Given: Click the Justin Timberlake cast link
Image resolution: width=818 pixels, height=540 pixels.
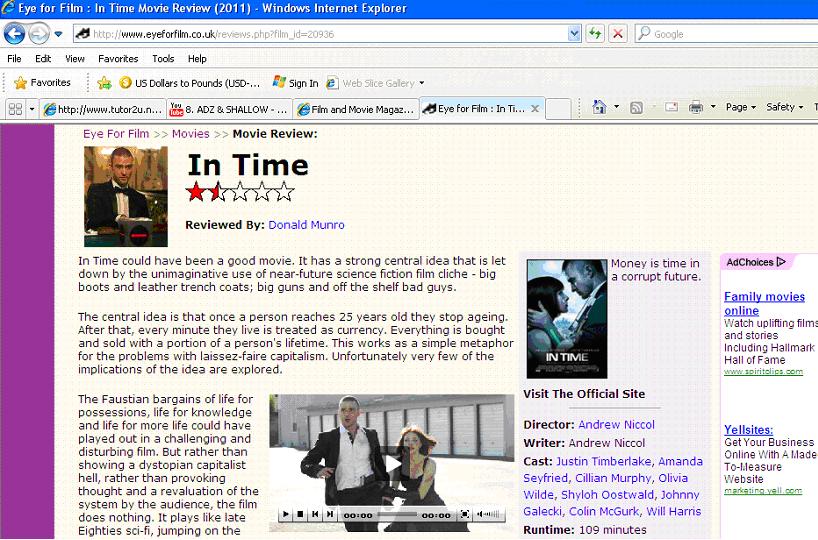Looking at the screenshot, I should click(x=604, y=461).
